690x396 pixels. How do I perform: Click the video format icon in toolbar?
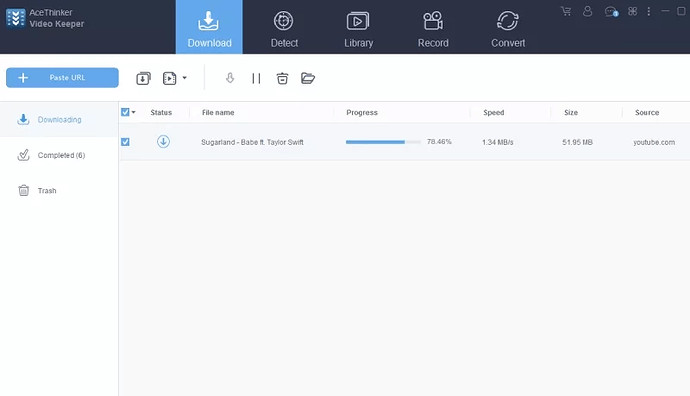[x=169, y=78]
